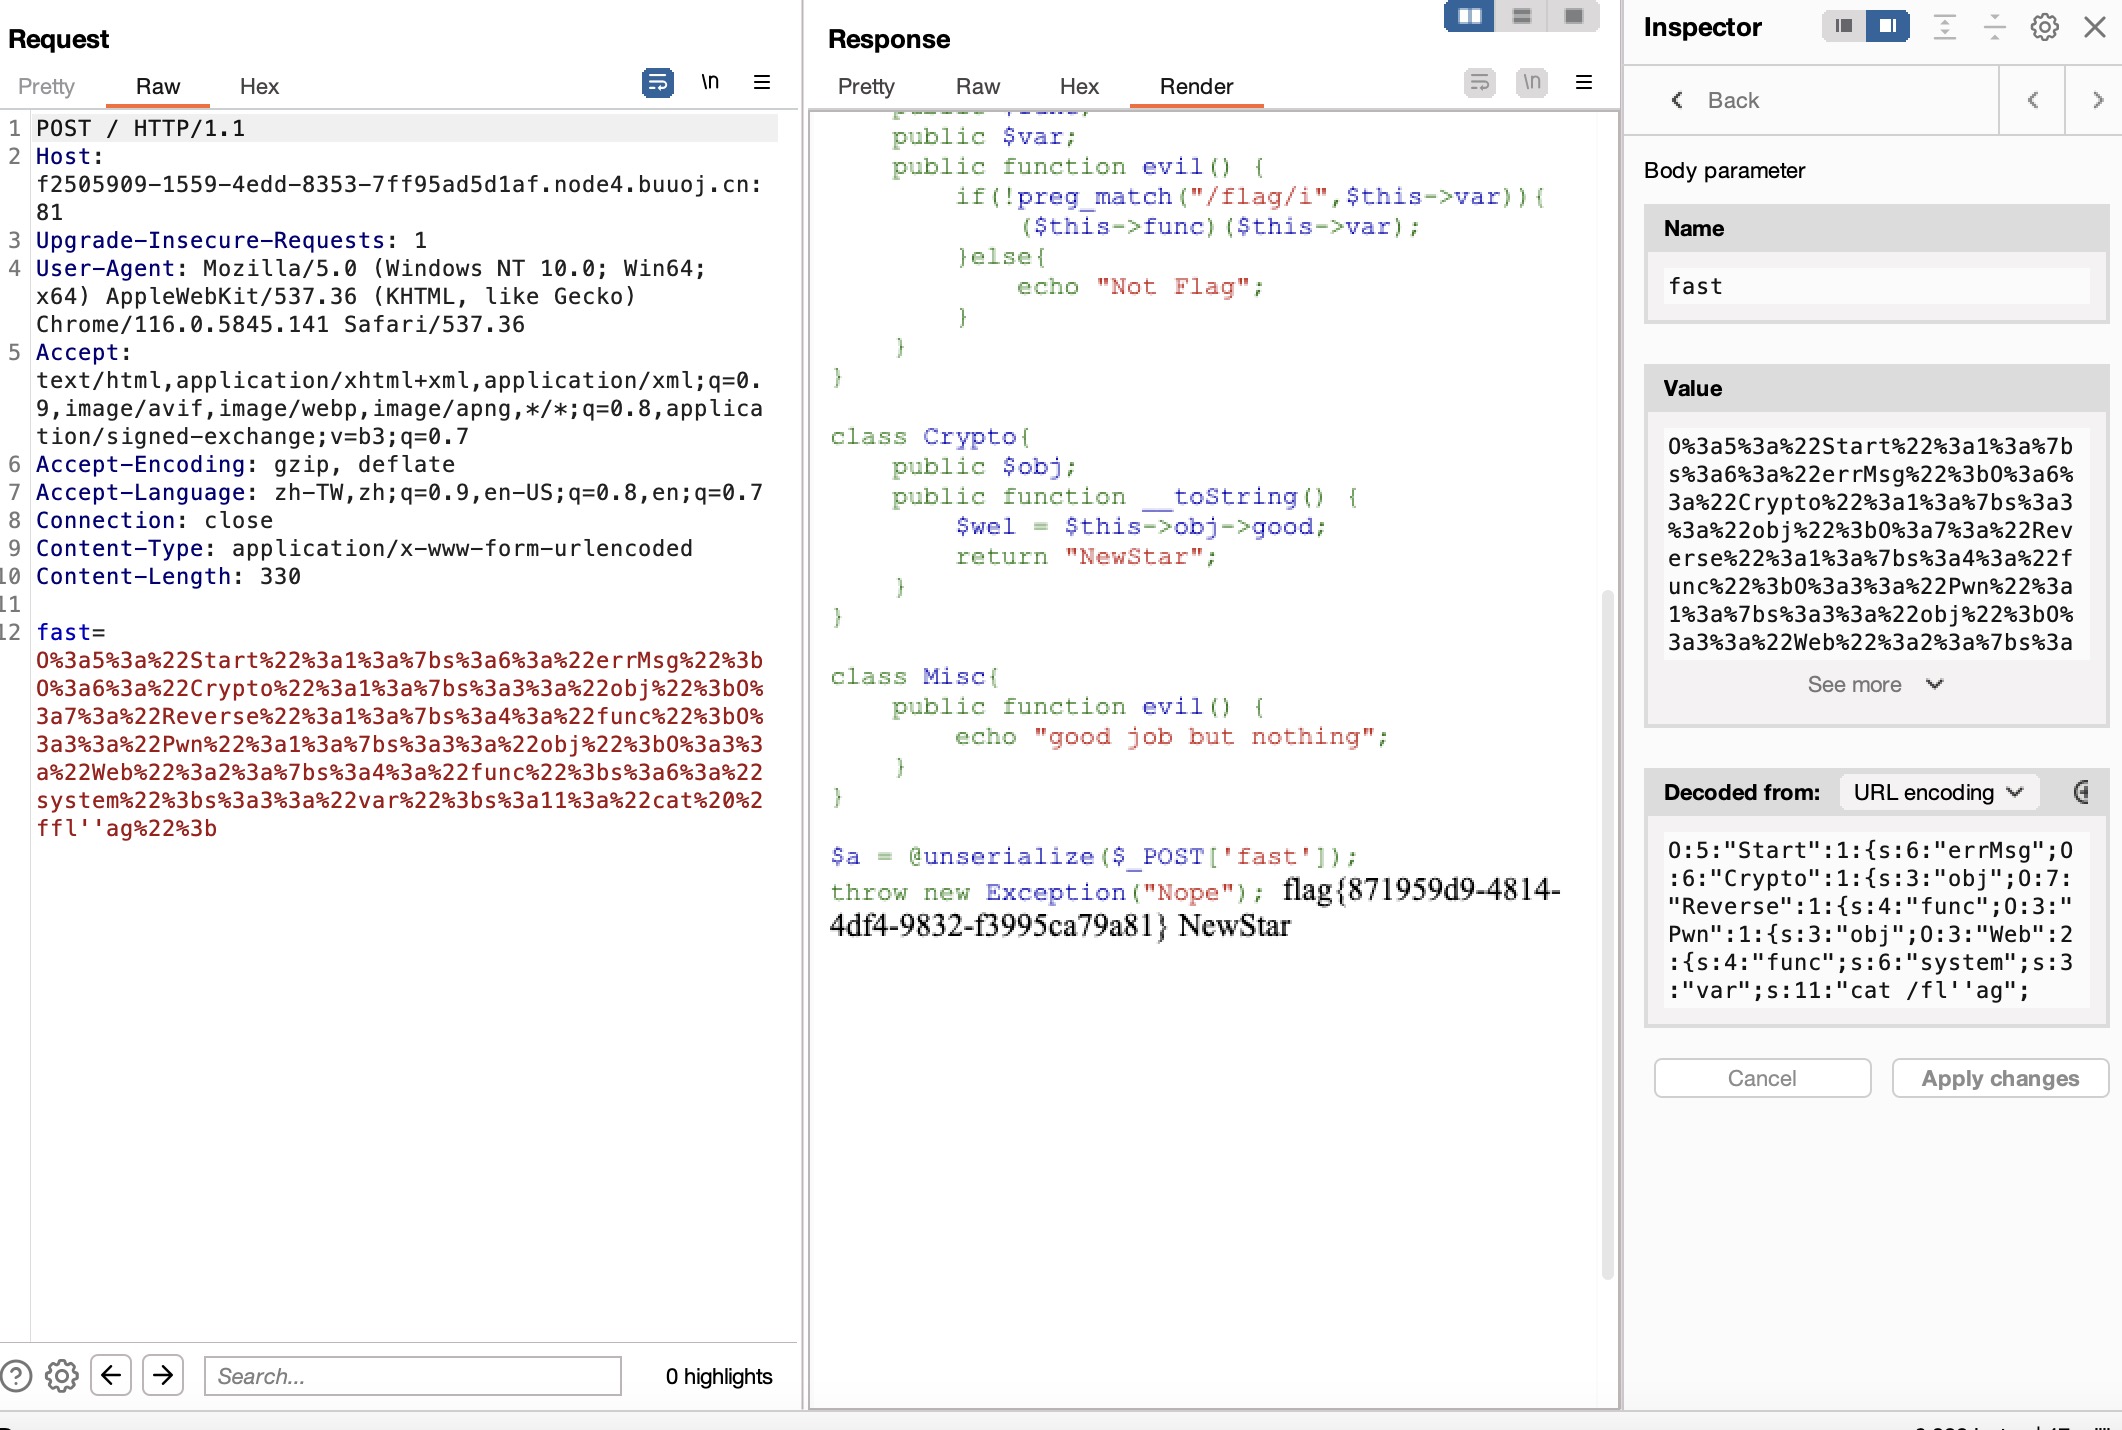The image size is (2122, 1430).
Task: Collapse all Inspector sections icon
Action: coord(1994,27)
